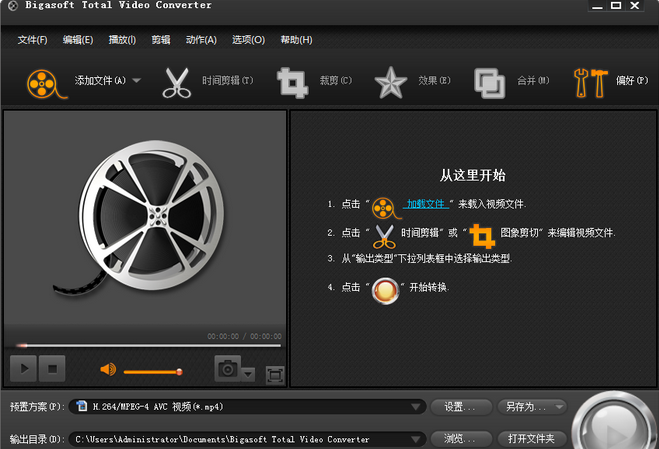Click the 添加文件(A) toolbar label
Image resolution: width=659 pixels, height=449 pixels.
100,80
